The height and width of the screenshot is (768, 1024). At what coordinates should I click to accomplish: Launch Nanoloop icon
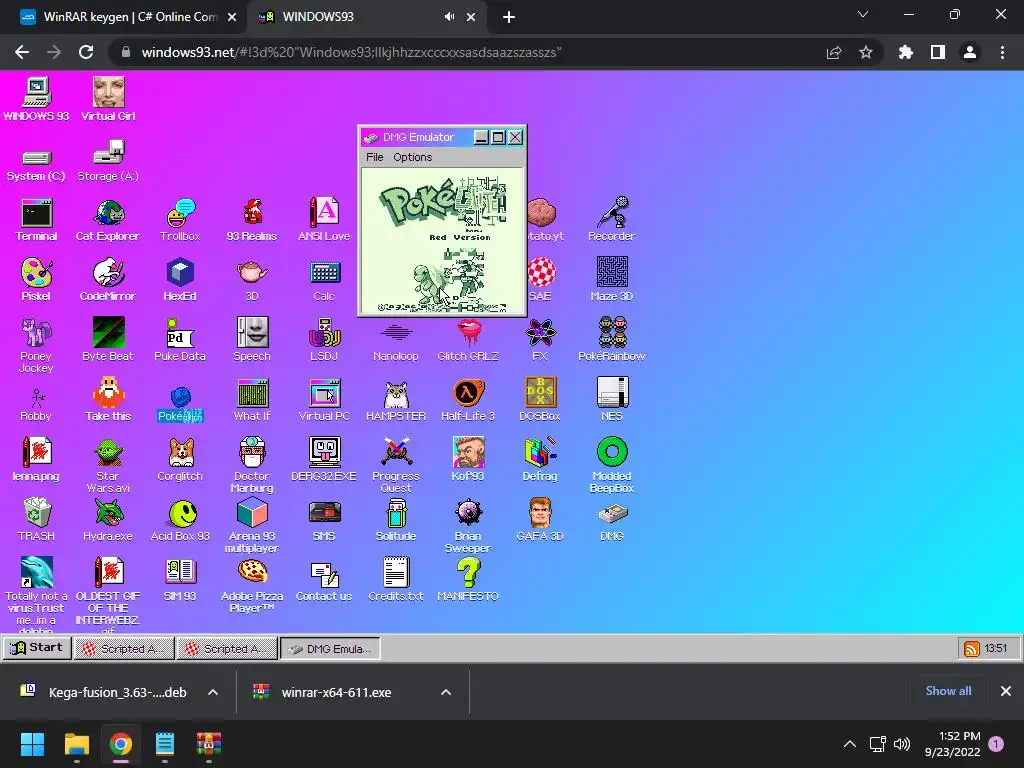pyautogui.click(x=396, y=341)
